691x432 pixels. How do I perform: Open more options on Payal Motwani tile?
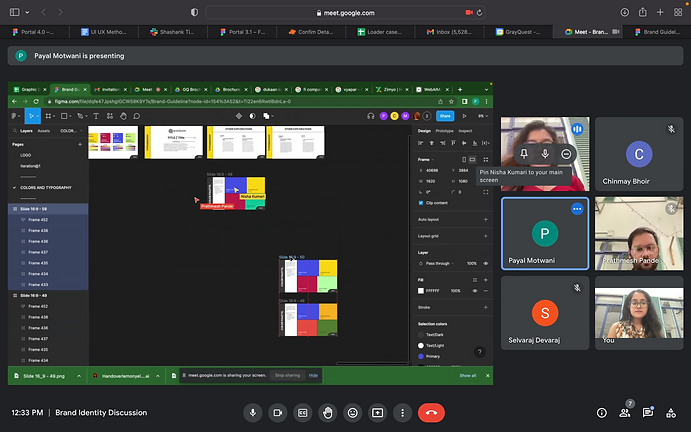(577, 209)
